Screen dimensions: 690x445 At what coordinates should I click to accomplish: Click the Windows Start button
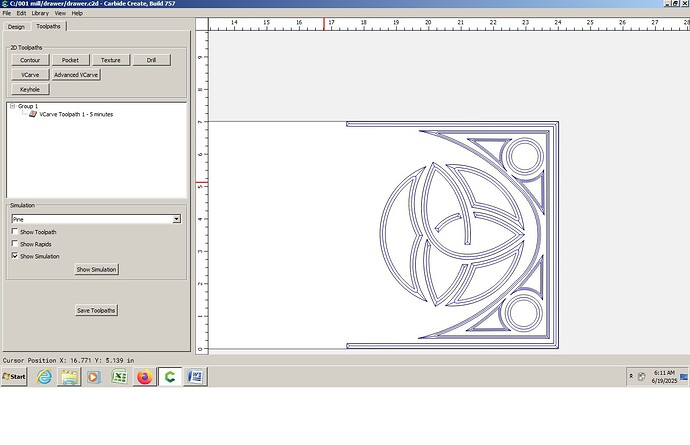tap(14, 377)
